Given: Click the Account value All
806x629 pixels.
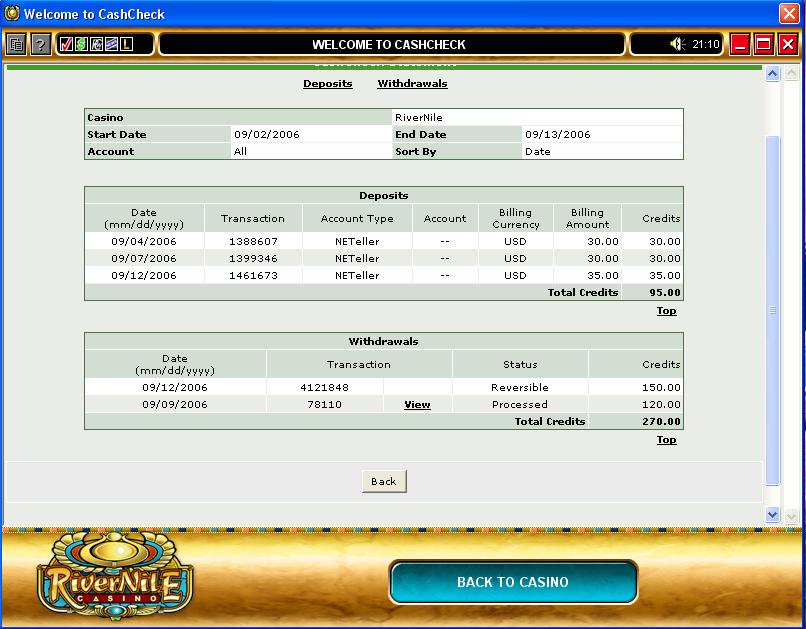Looking at the screenshot, I should click(x=240, y=152).
